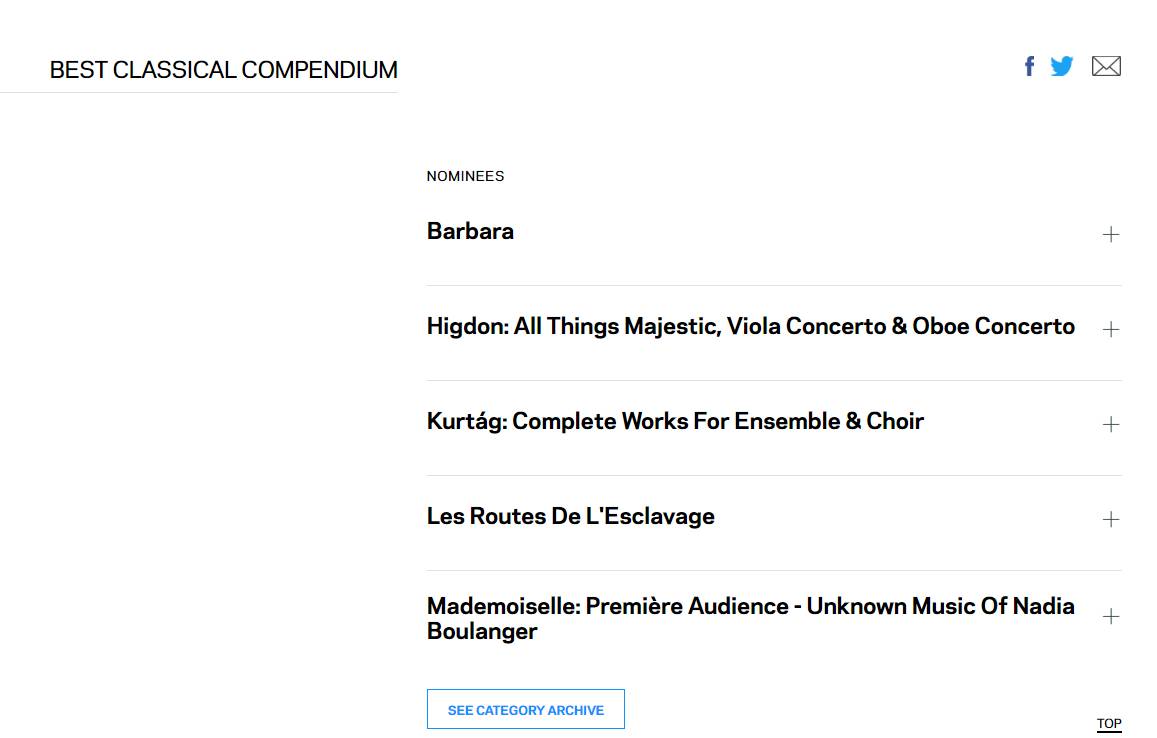
Task: Share this category on Facebook
Action: coord(1029,66)
